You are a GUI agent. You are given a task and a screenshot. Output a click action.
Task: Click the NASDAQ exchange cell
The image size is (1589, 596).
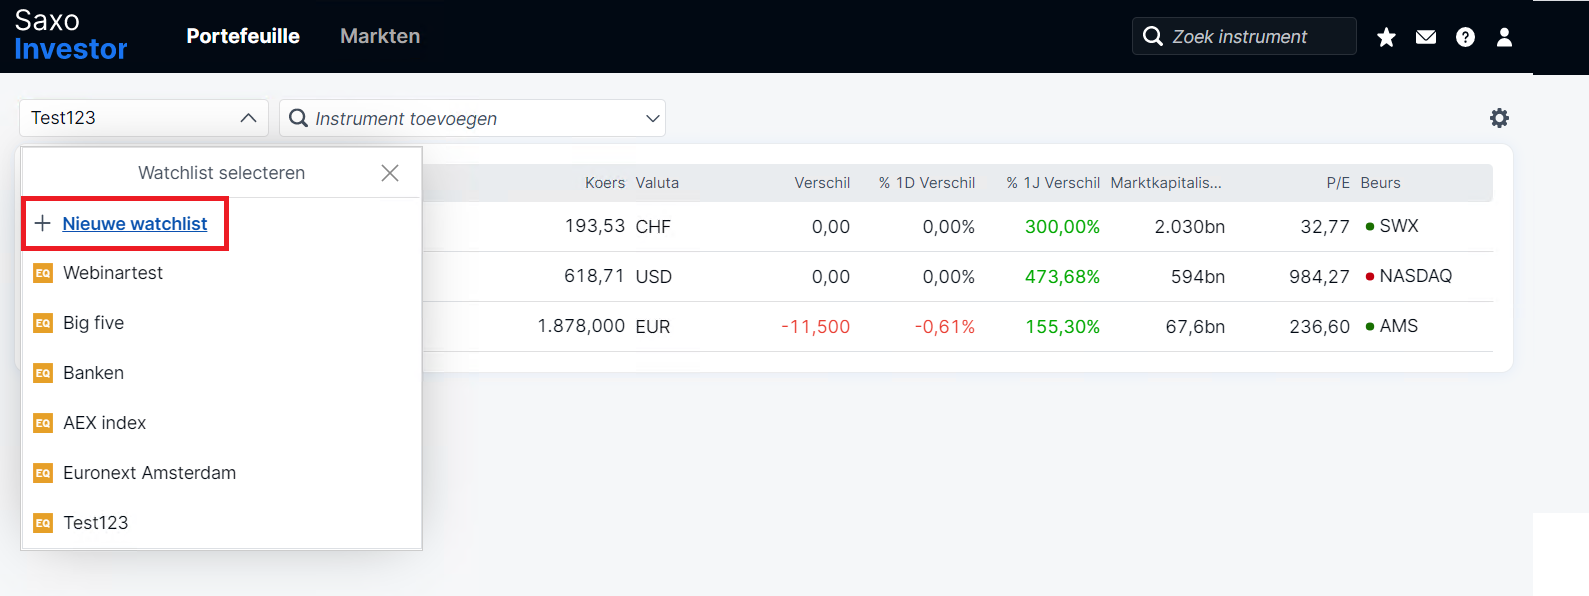[1409, 276]
